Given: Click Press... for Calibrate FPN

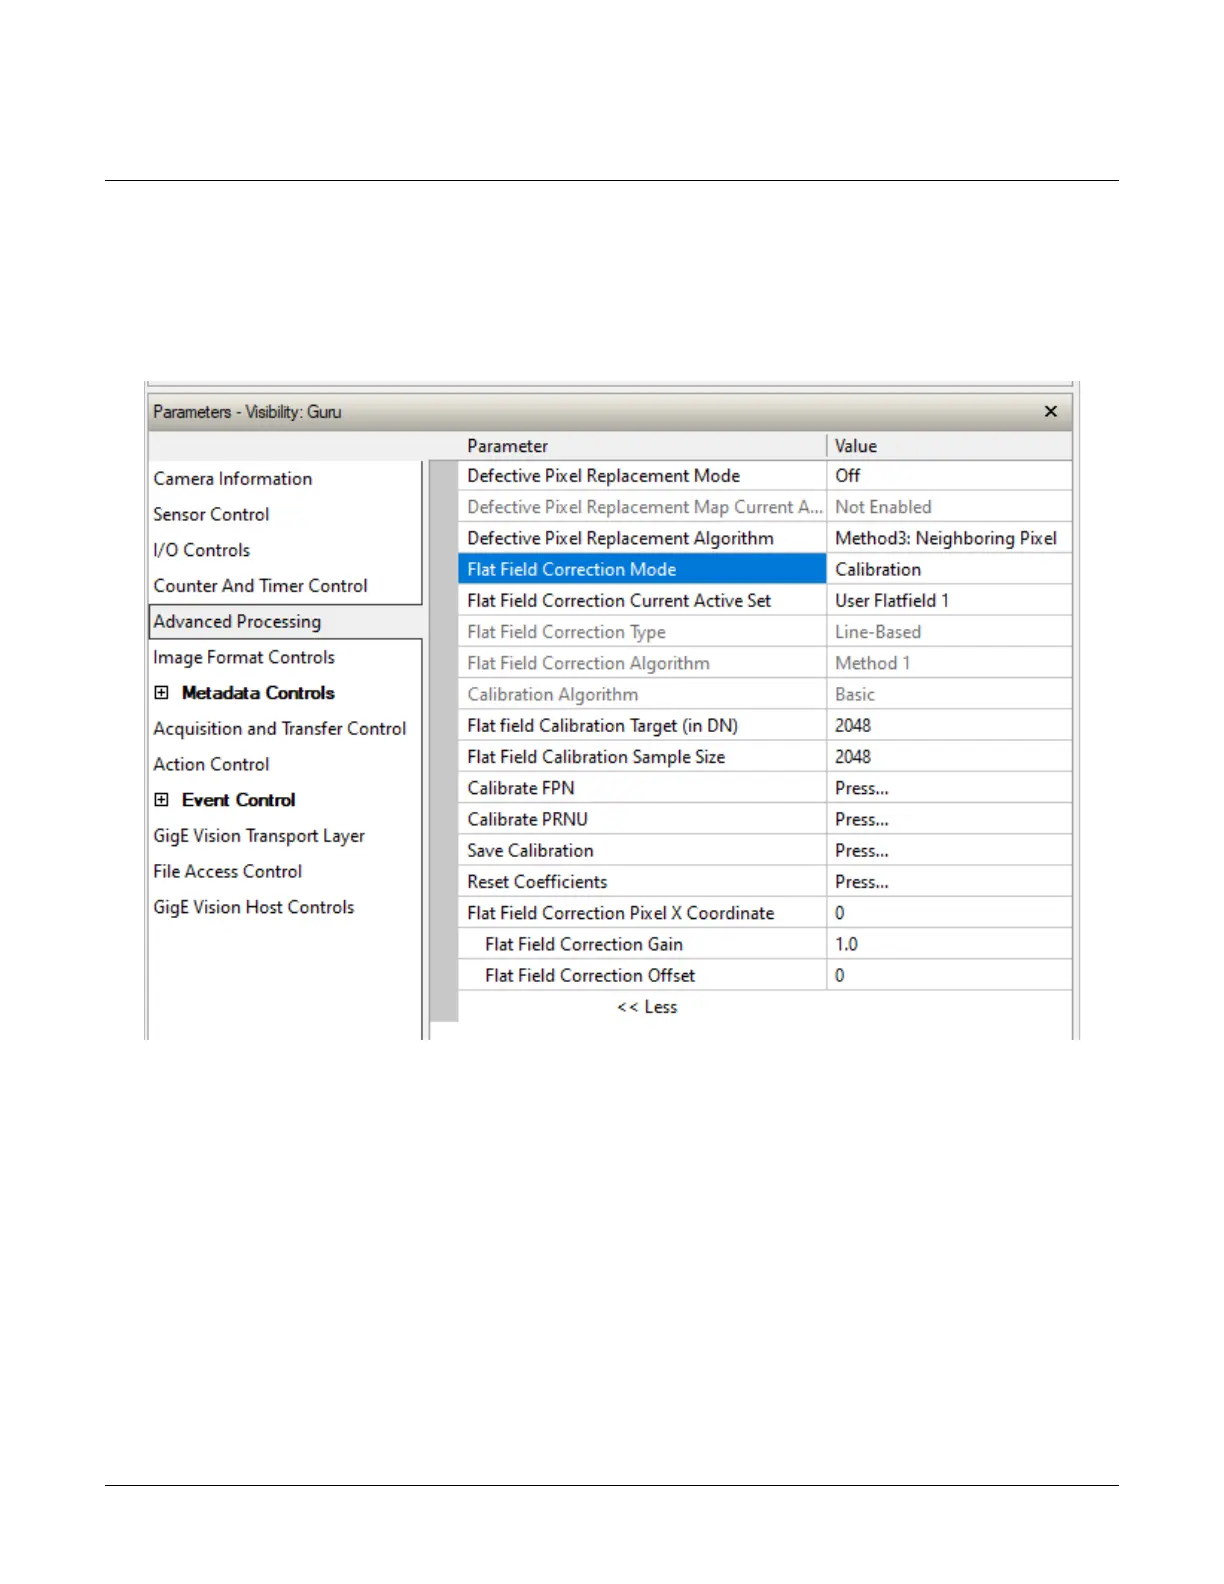Looking at the screenshot, I should pyautogui.click(x=949, y=788).
